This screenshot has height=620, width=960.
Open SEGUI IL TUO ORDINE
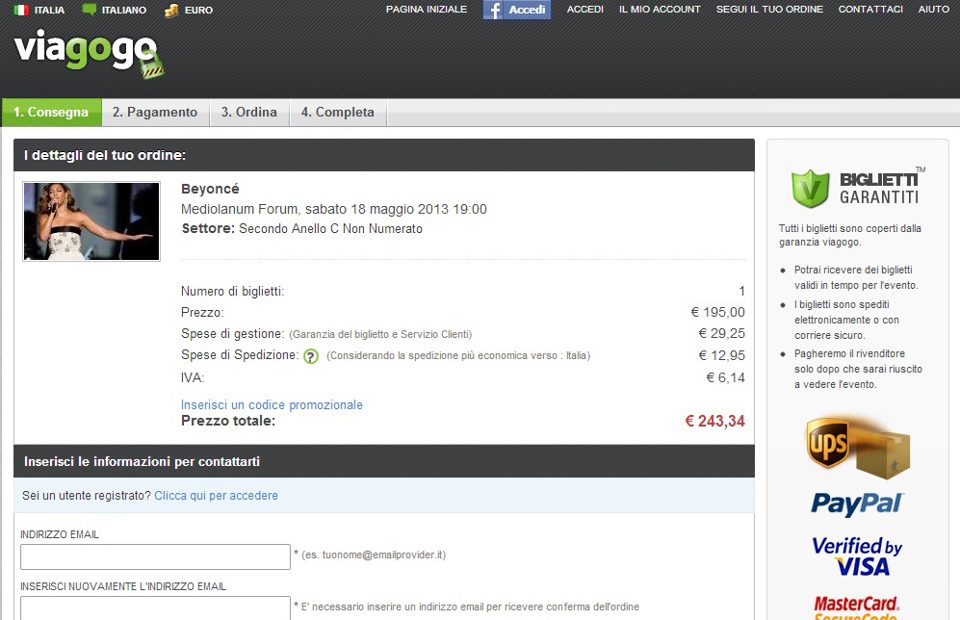tap(770, 9)
